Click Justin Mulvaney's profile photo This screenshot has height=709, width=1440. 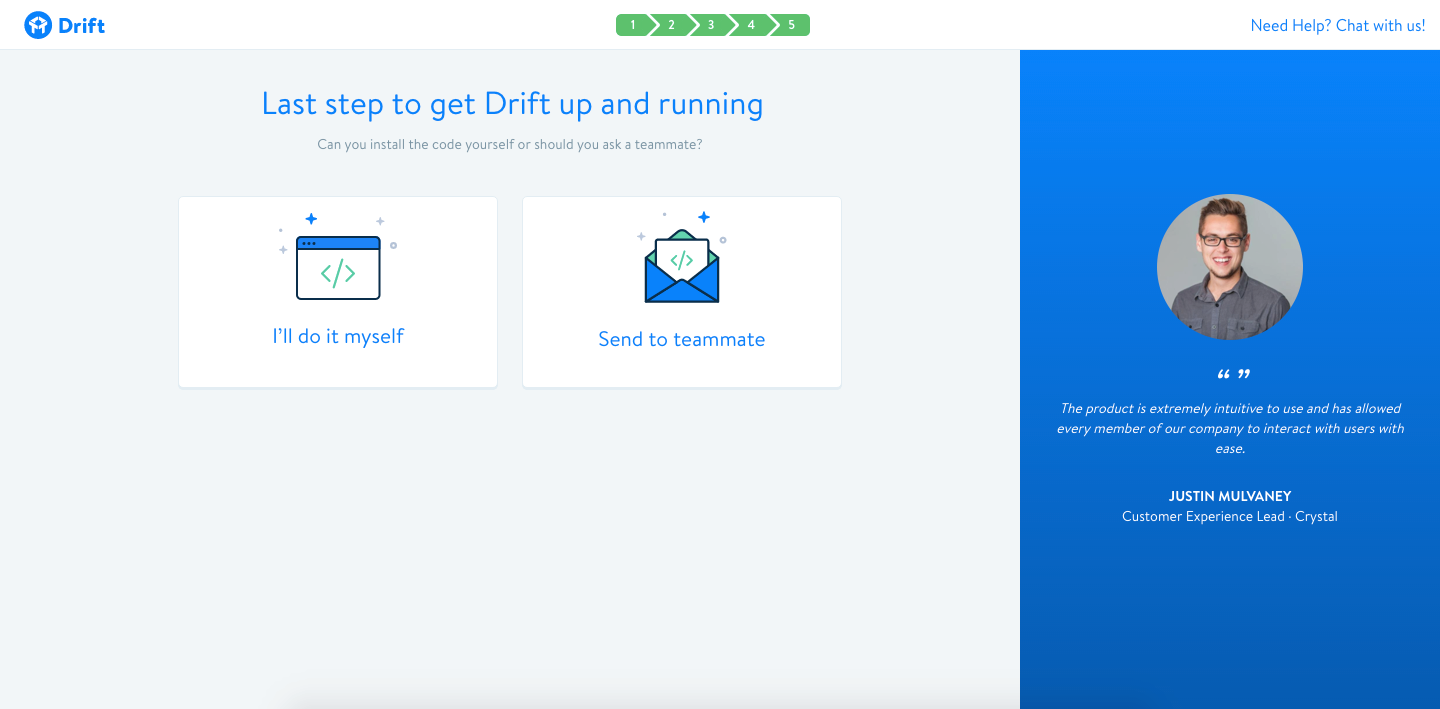[x=1230, y=267]
